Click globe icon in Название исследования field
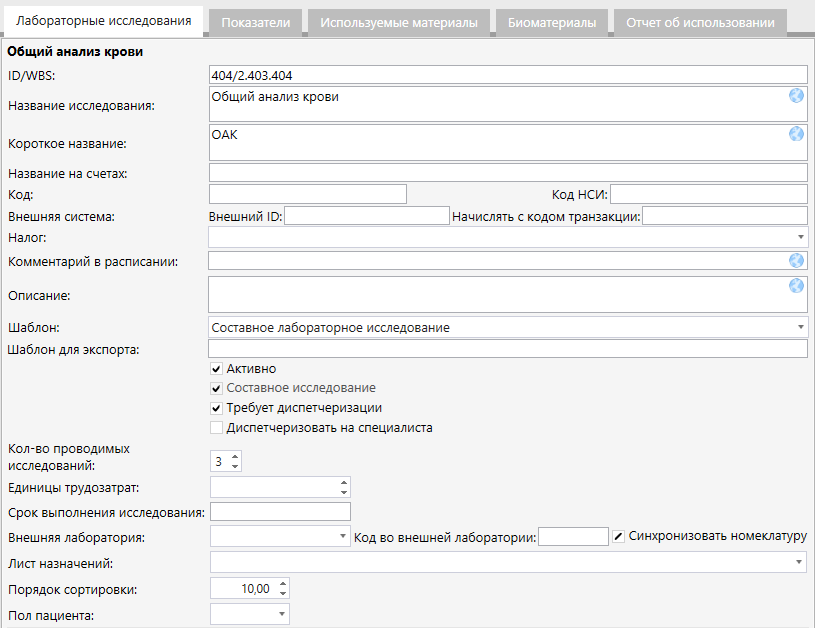Screen dimensions: 815x628 796,96
